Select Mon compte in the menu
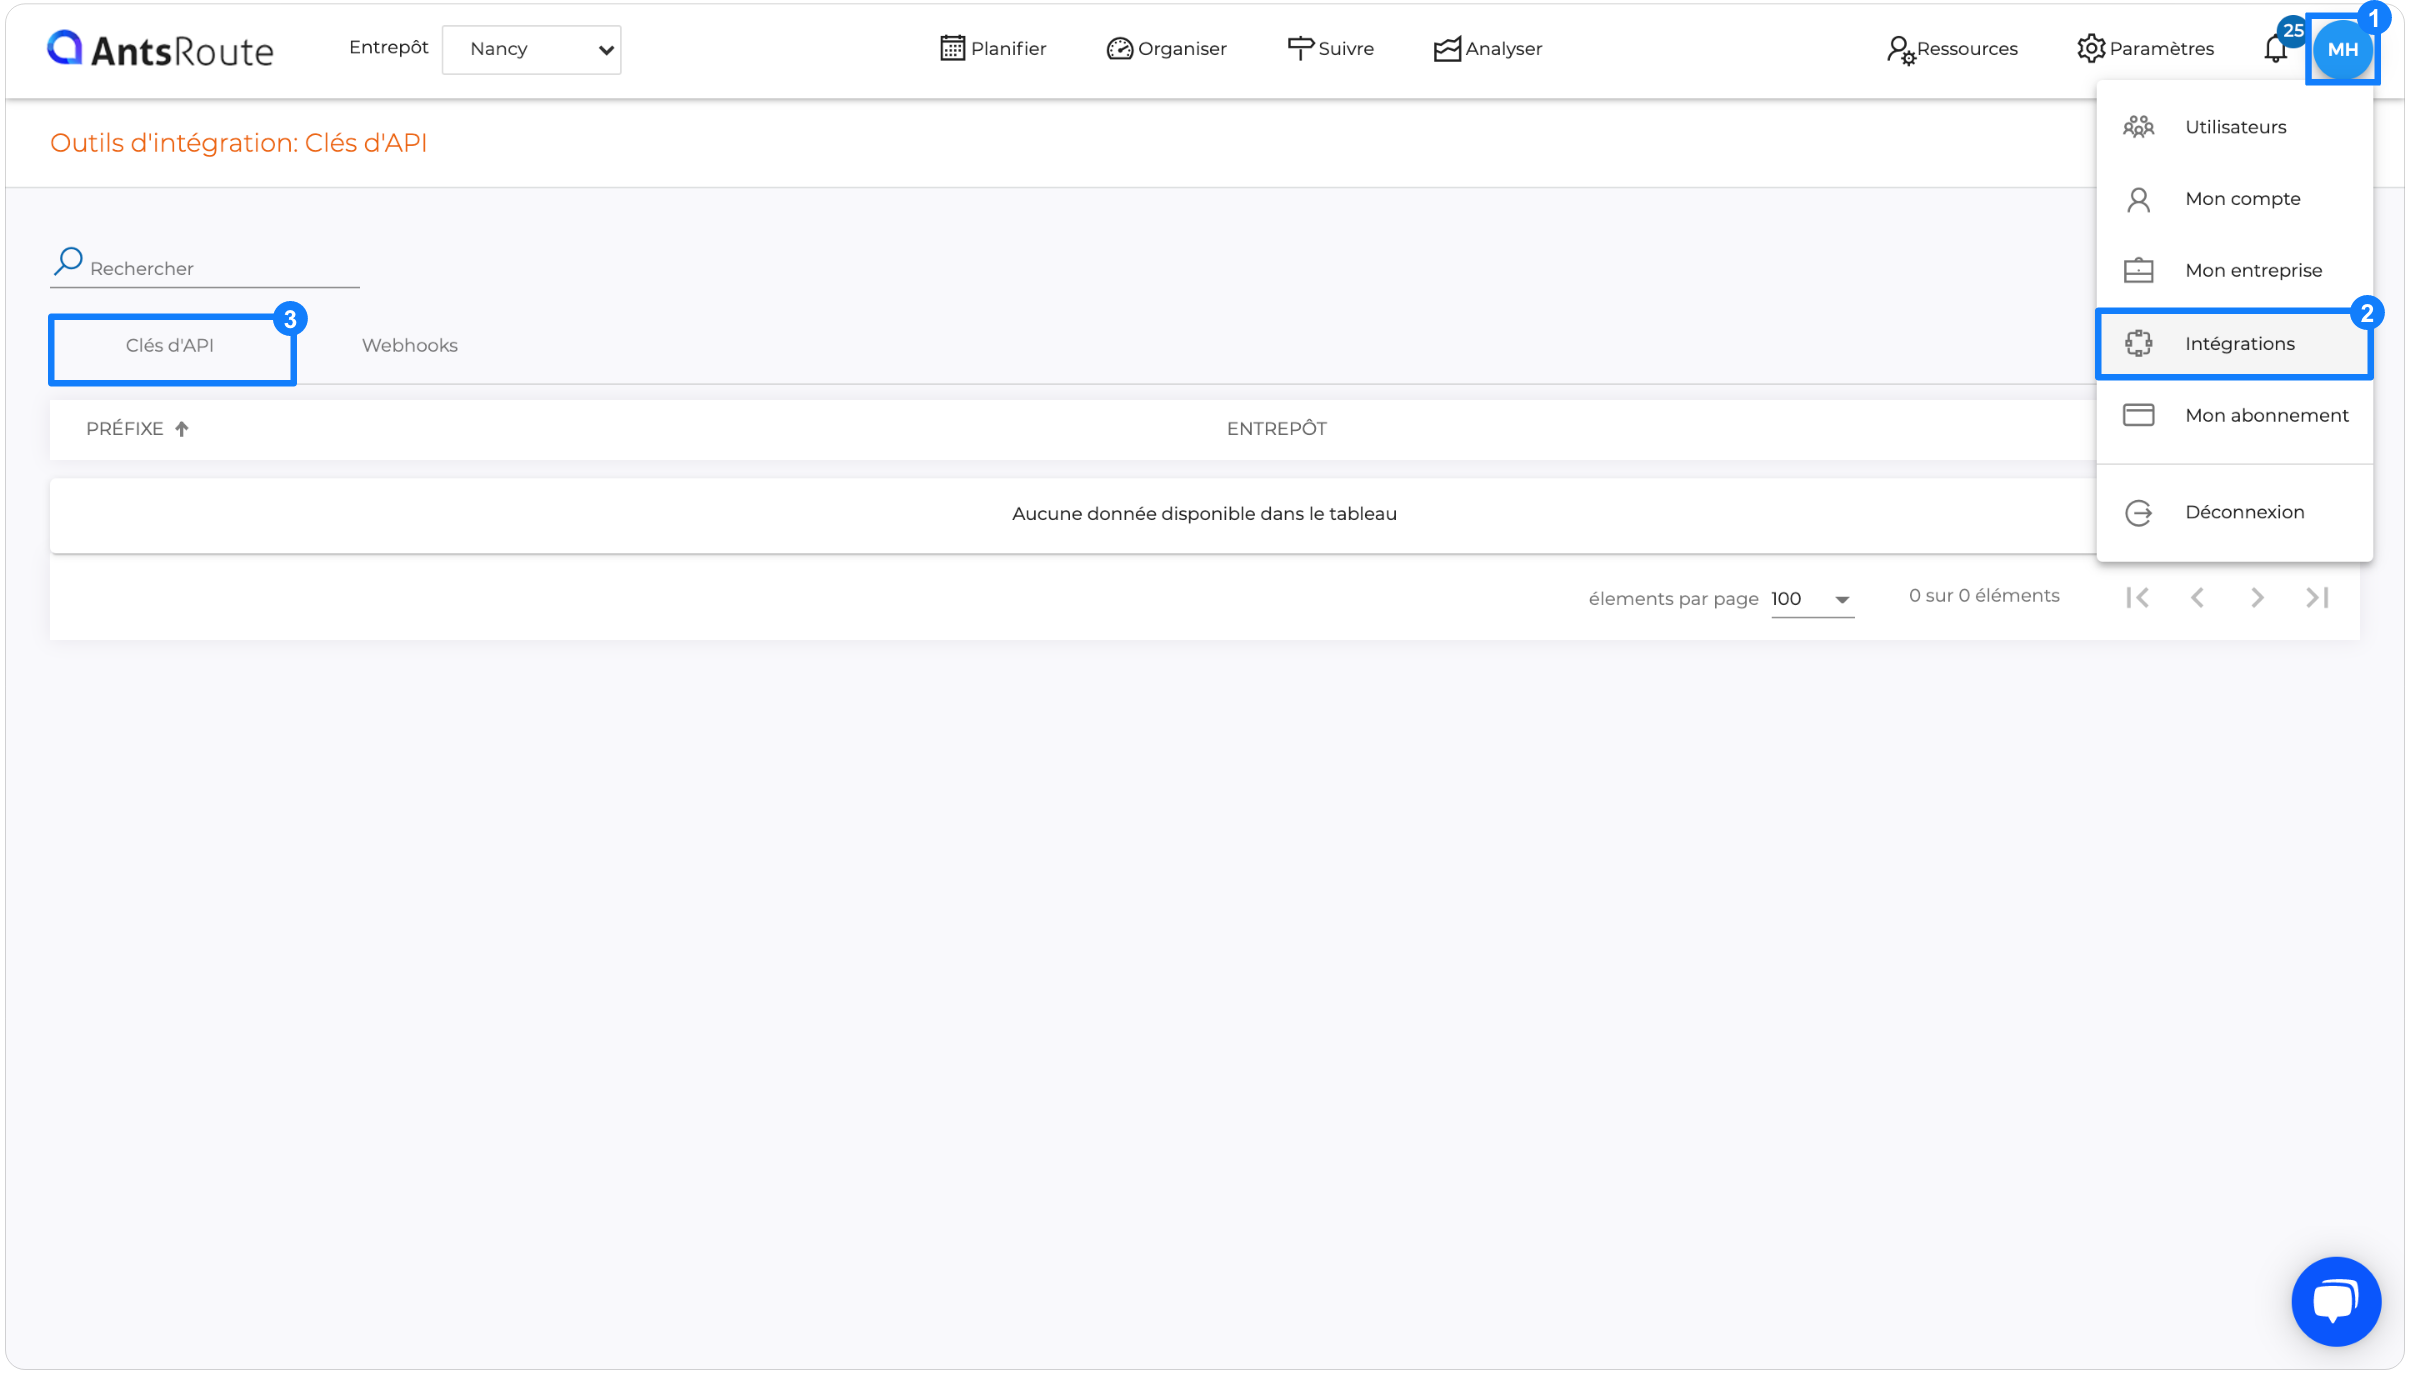 (x=2234, y=199)
